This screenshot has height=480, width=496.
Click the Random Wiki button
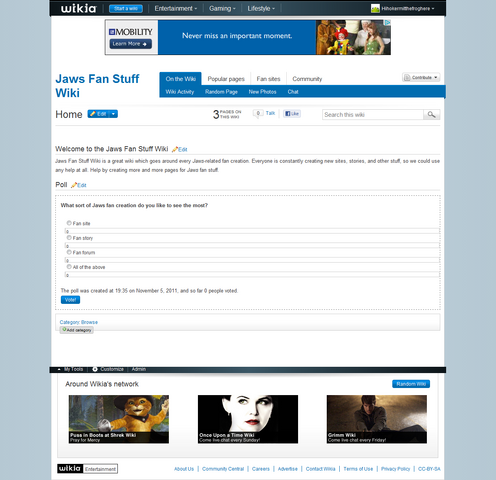pyautogui.click(x=411, y=384)
